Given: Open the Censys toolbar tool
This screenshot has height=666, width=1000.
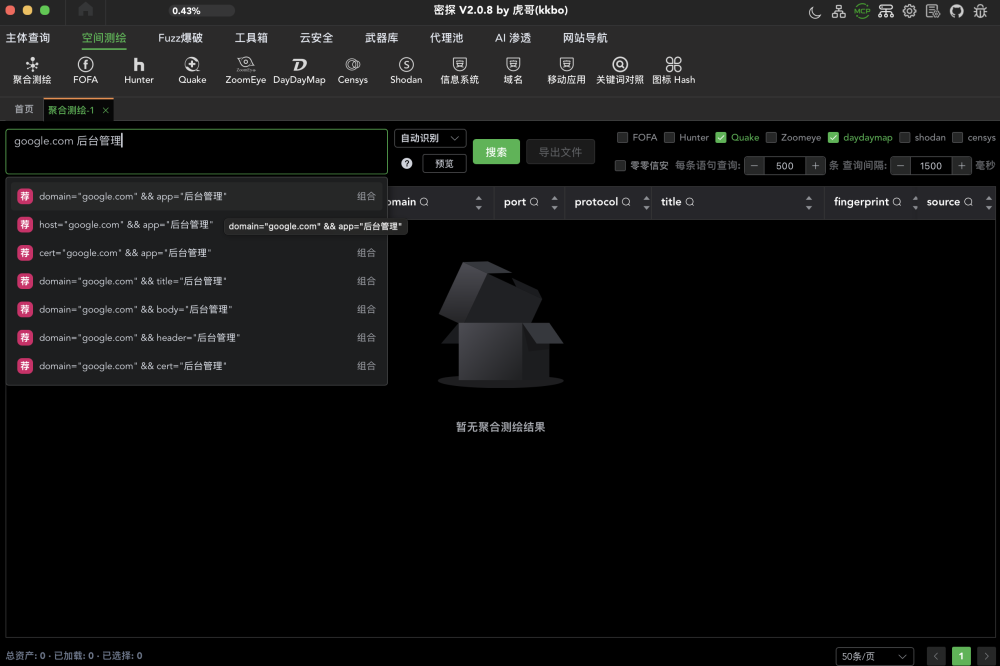Looking at the screenshot, I should (x=353, y=71).
